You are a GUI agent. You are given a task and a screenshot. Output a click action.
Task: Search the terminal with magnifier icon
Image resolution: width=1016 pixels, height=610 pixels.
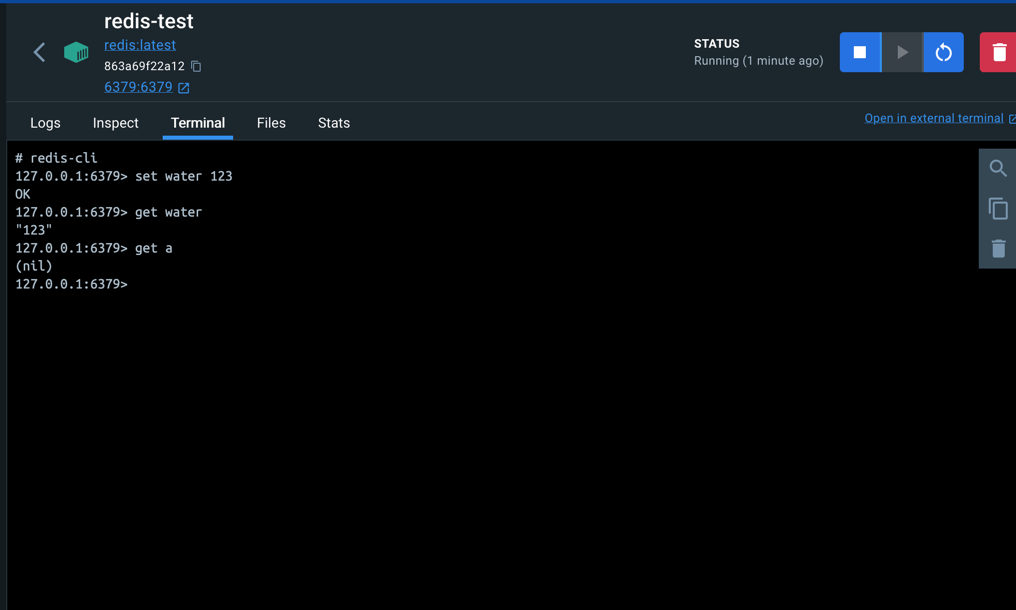click(998, 169)
